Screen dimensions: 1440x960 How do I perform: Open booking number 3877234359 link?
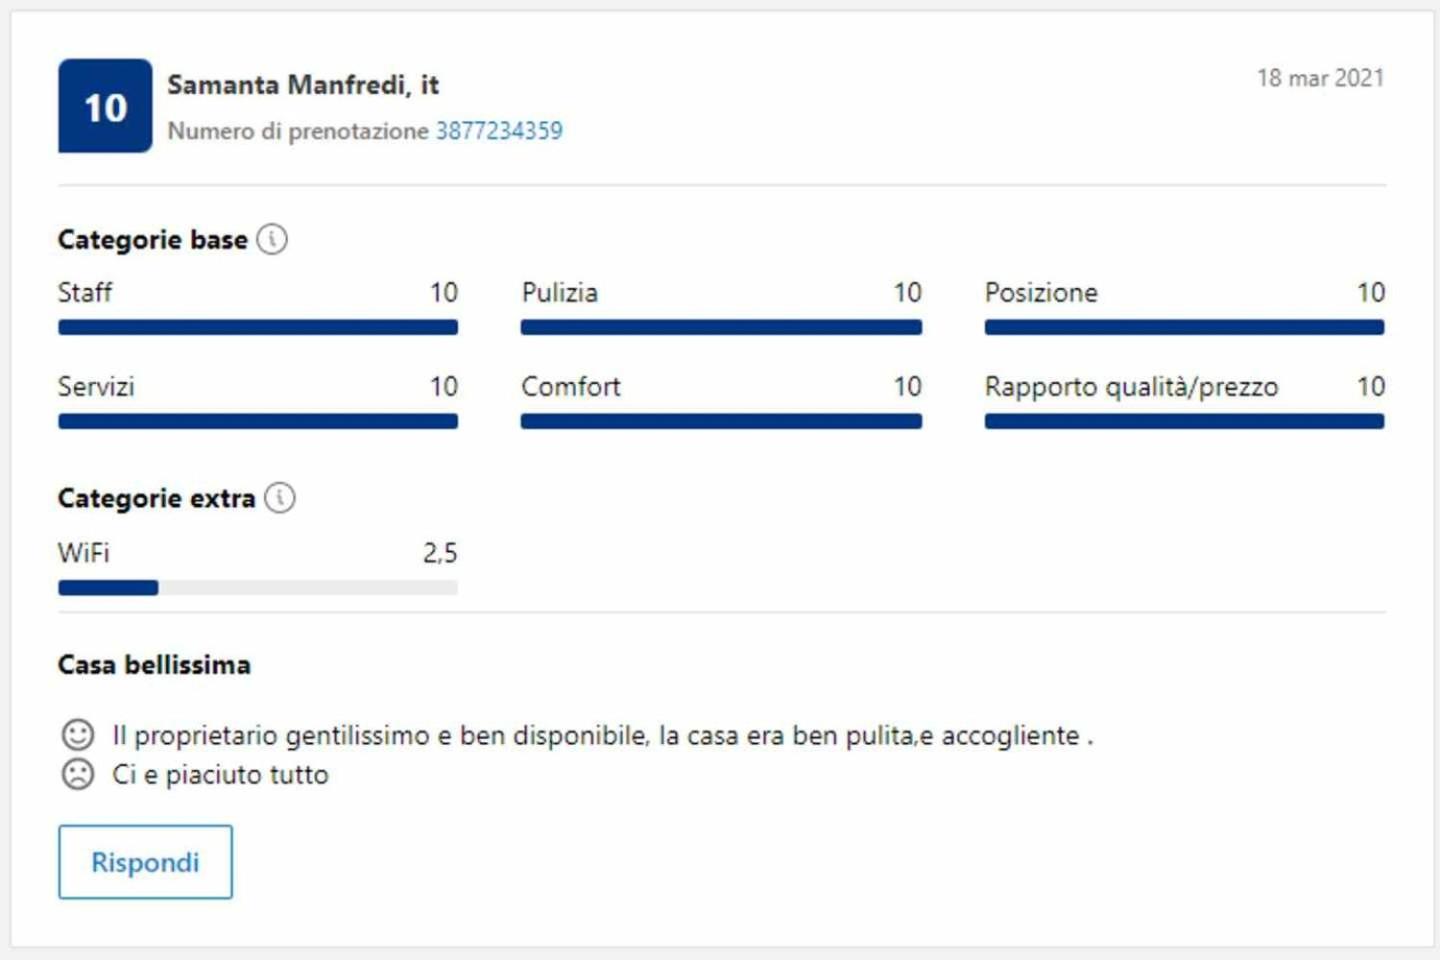(499, 131)
